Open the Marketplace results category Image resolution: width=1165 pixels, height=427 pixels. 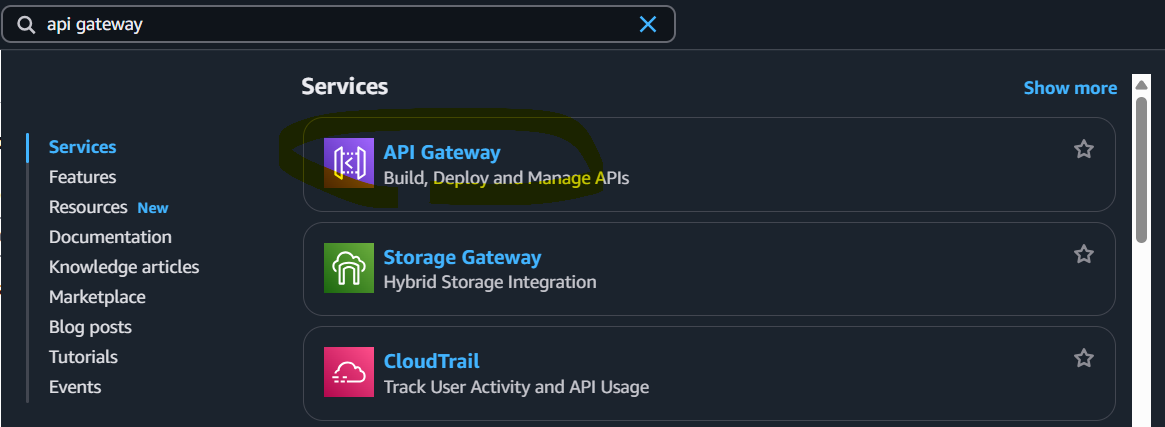(97, 297)
